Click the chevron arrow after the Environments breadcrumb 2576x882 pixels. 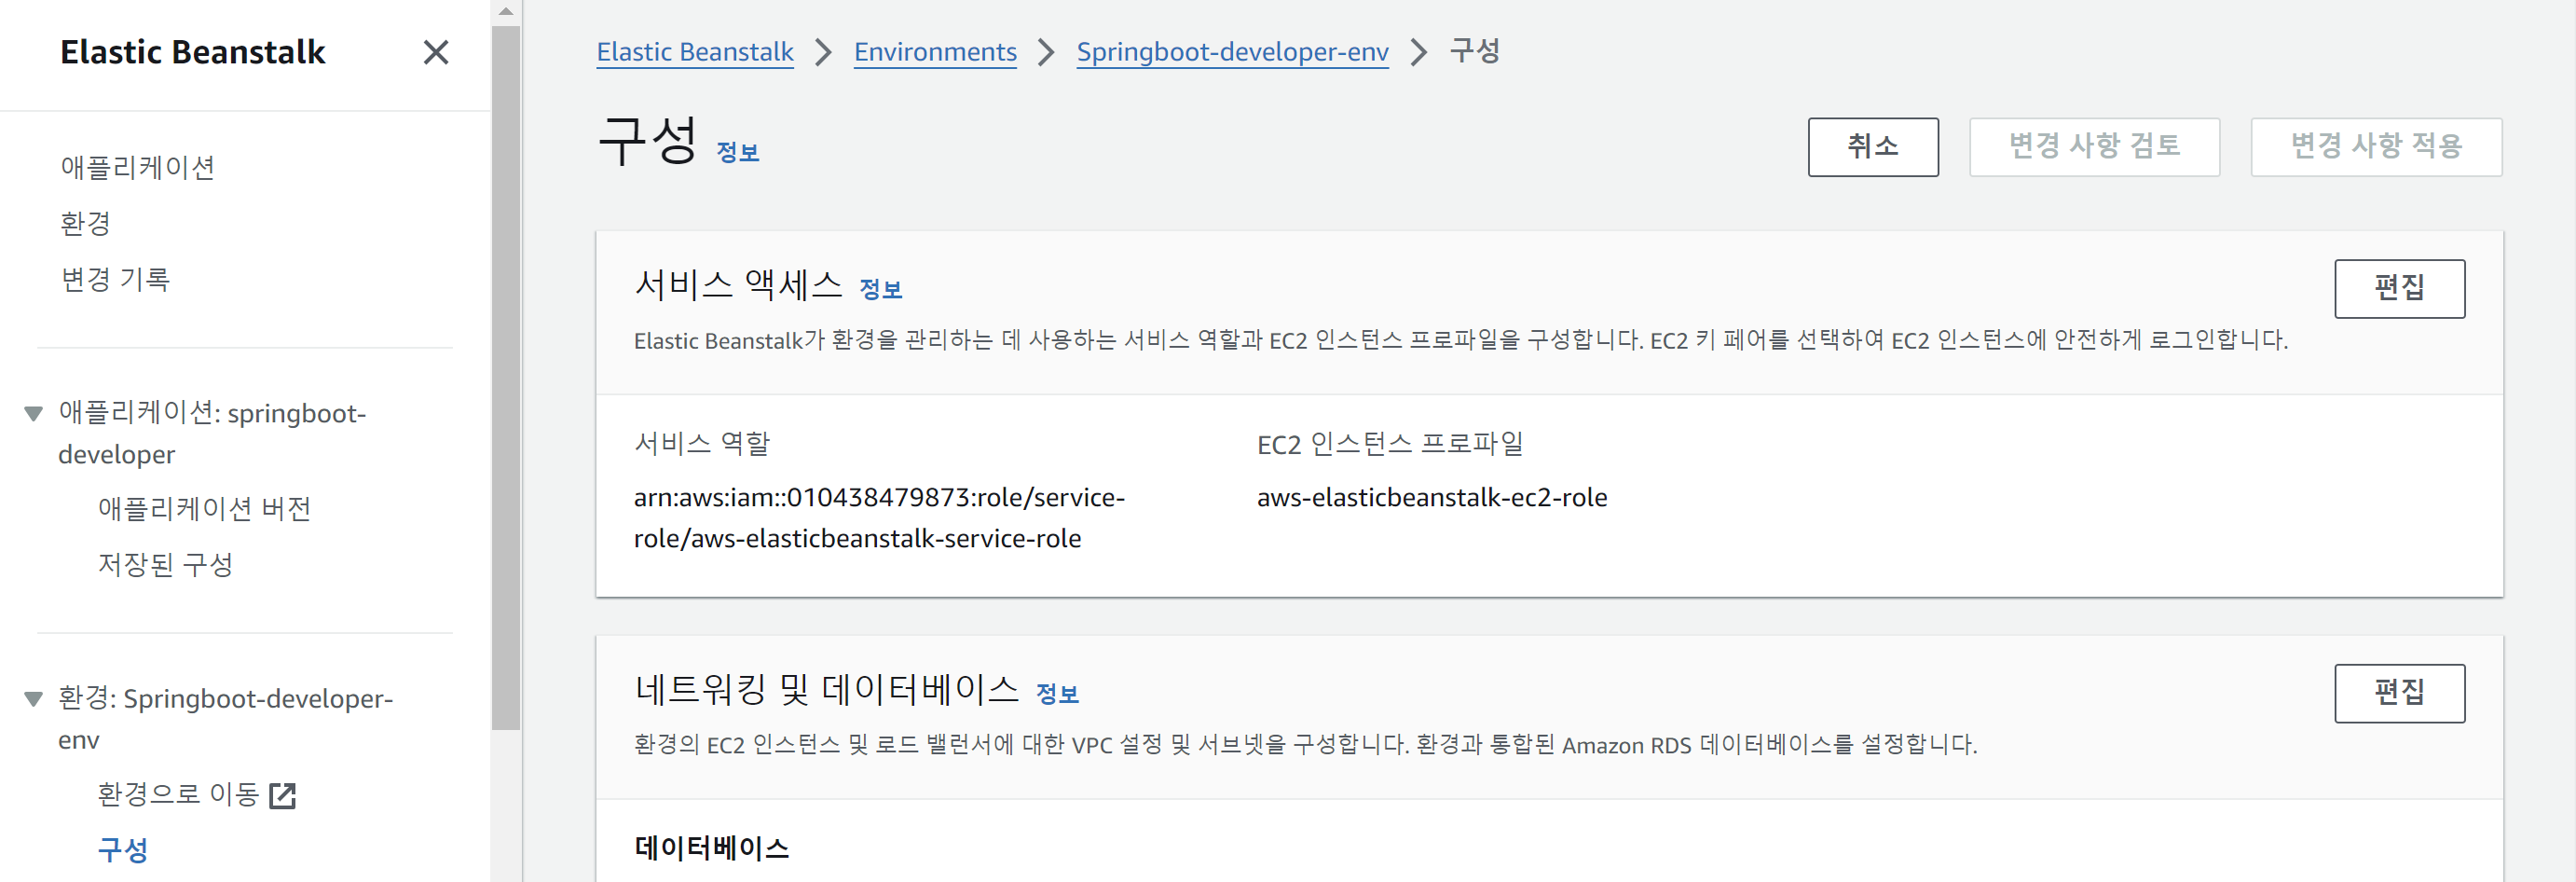[1046, 52]
